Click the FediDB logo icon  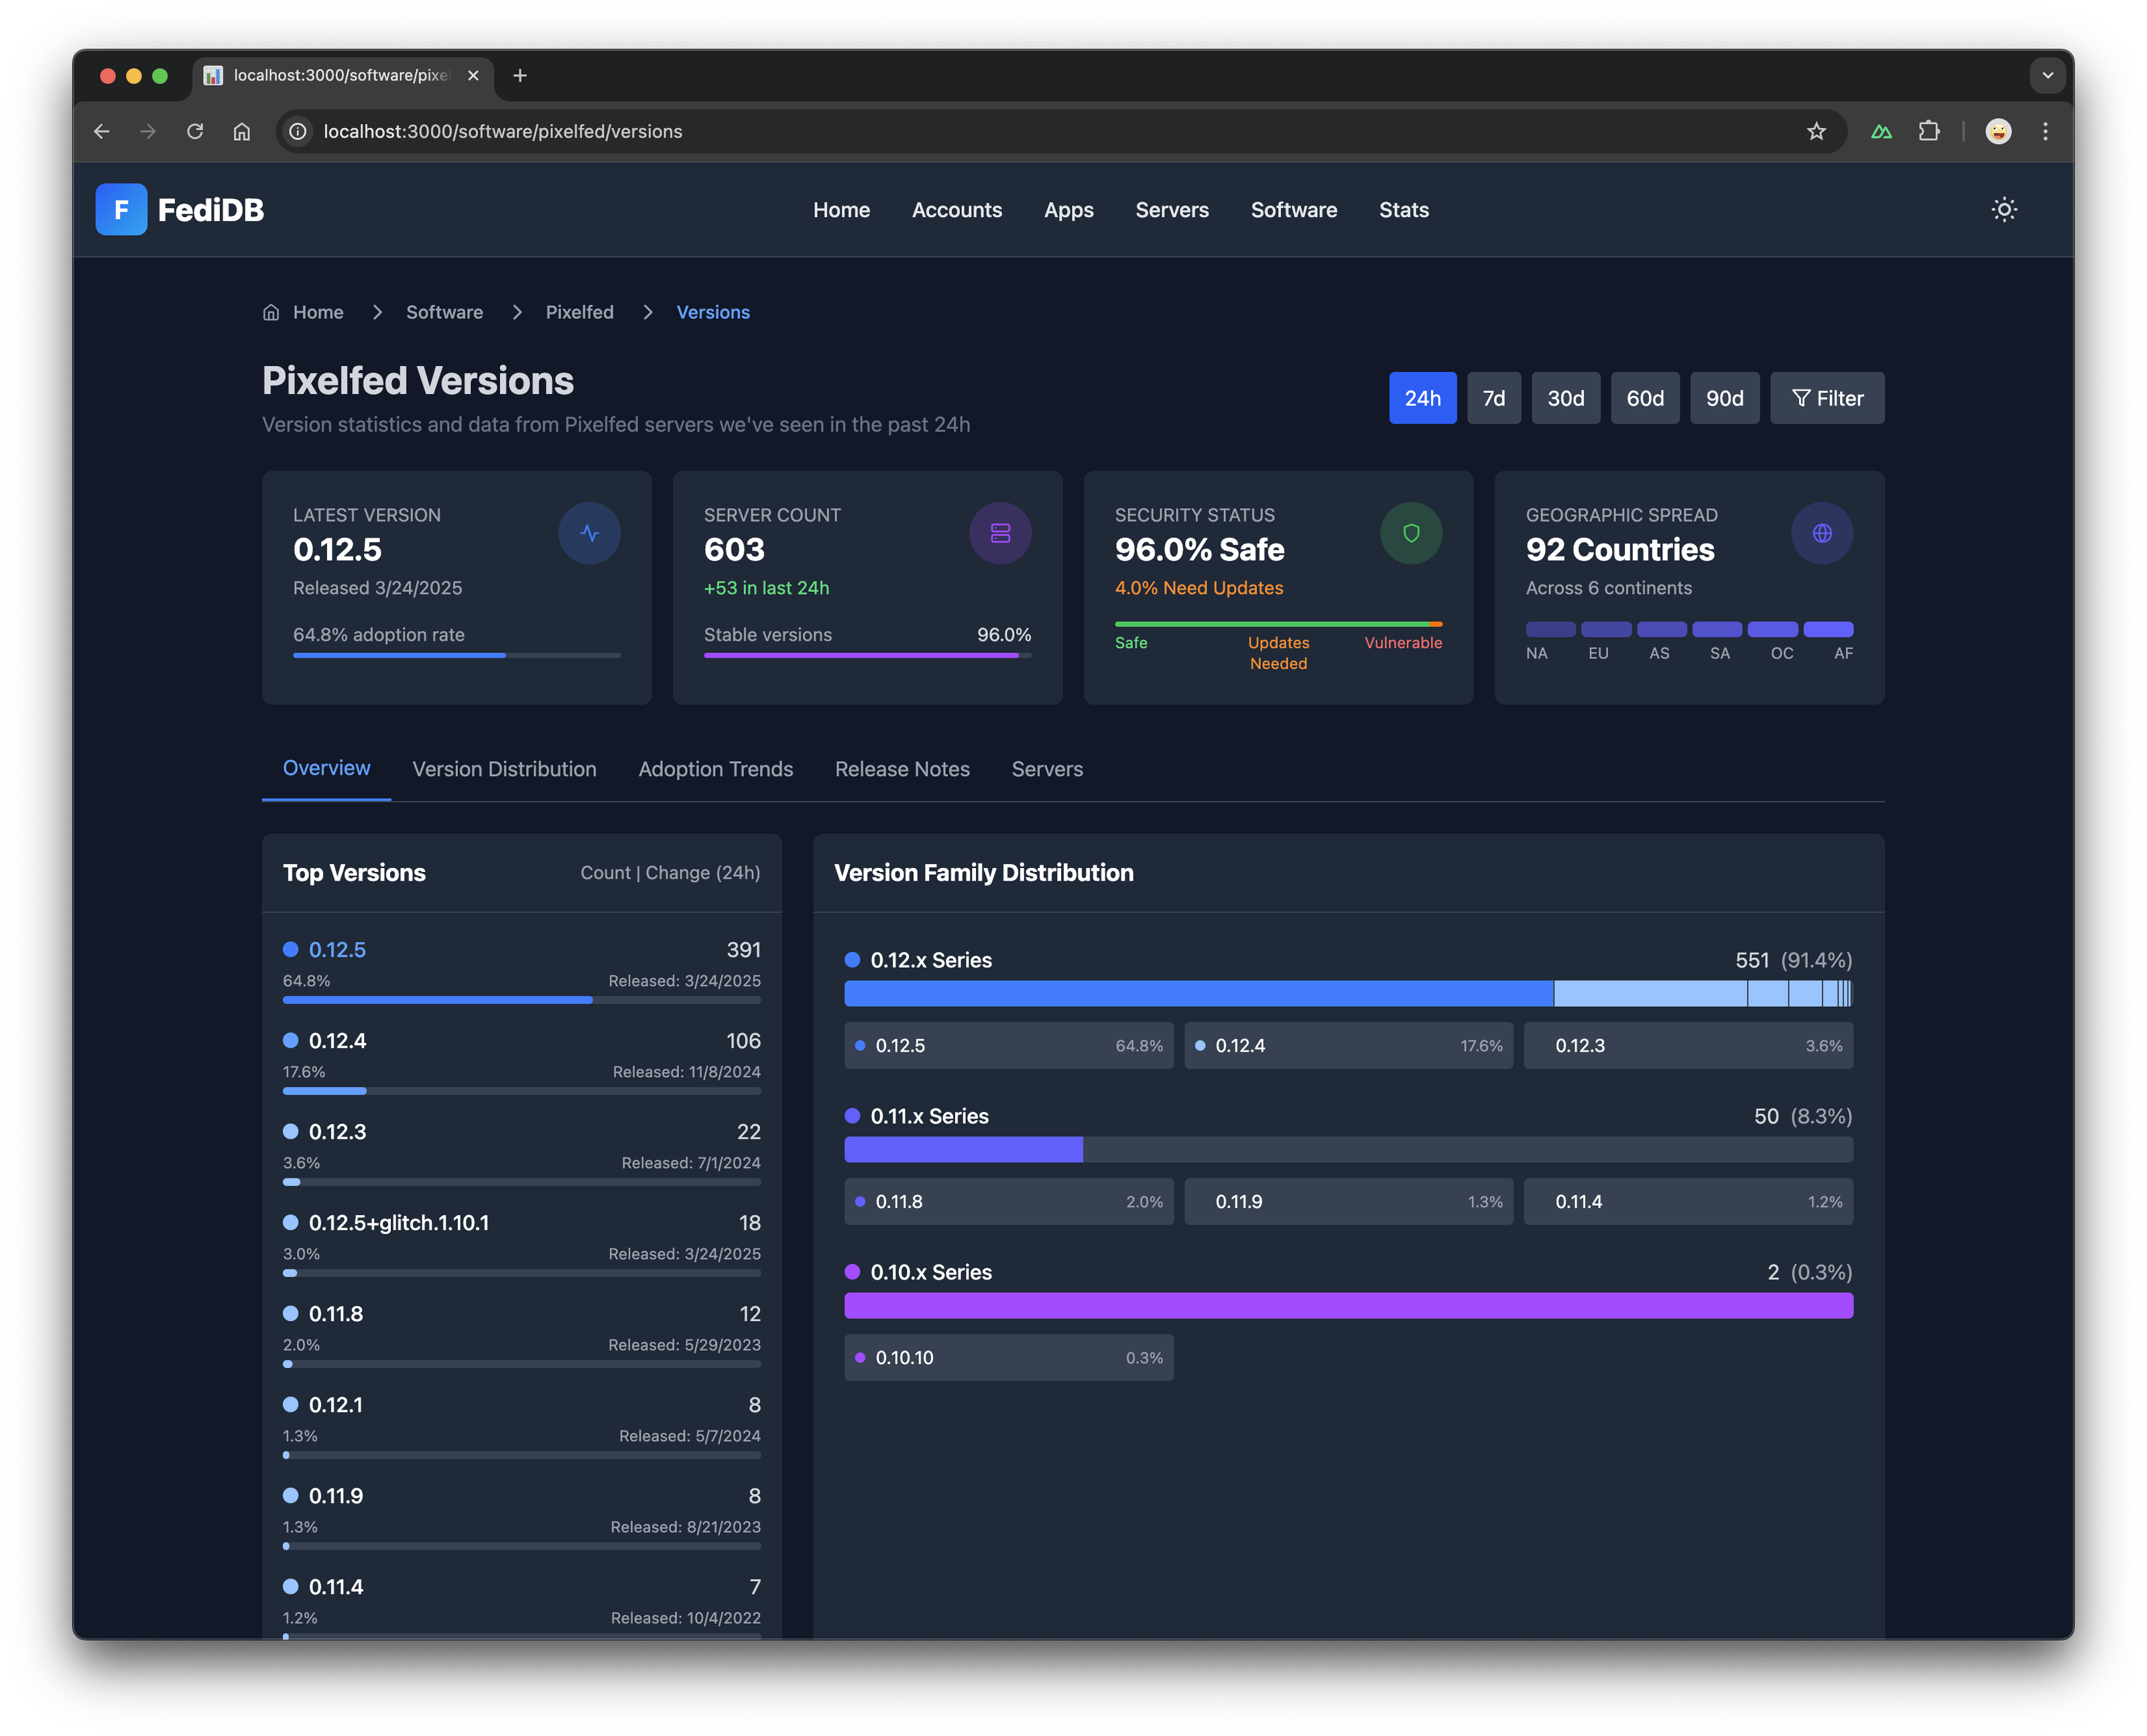(x=121, y=210)
